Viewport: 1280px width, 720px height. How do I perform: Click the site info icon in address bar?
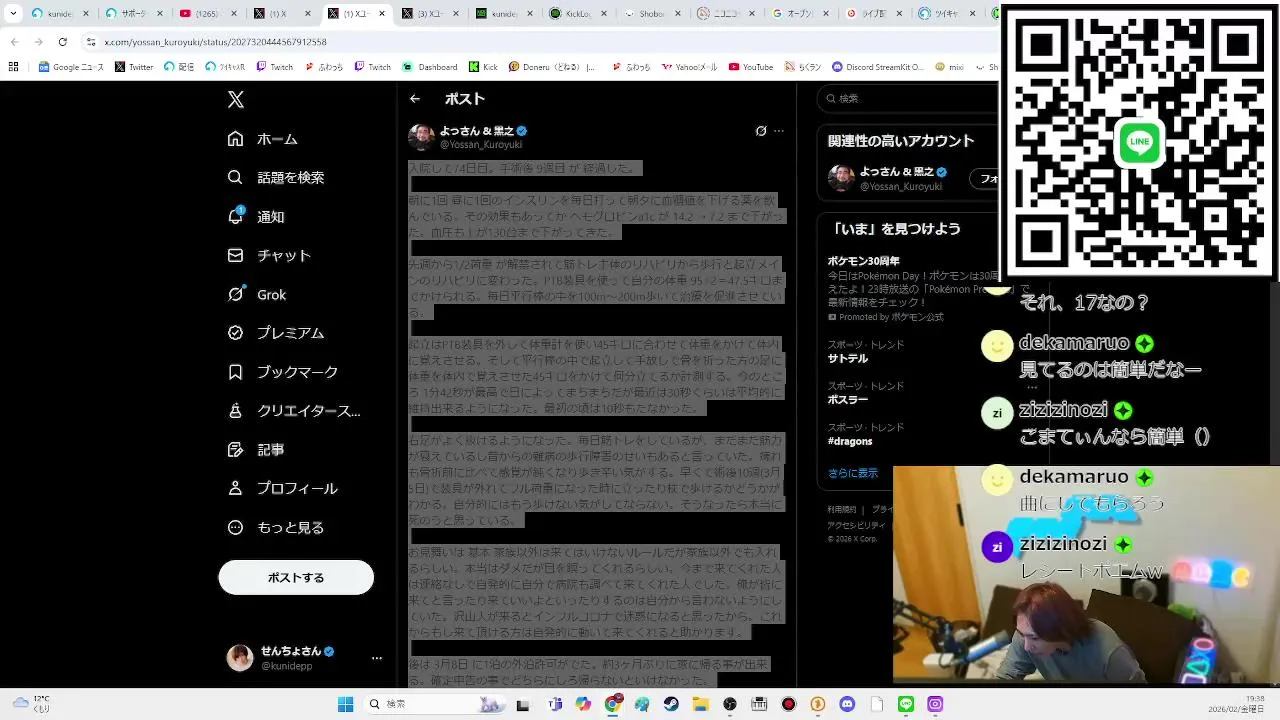91,42
